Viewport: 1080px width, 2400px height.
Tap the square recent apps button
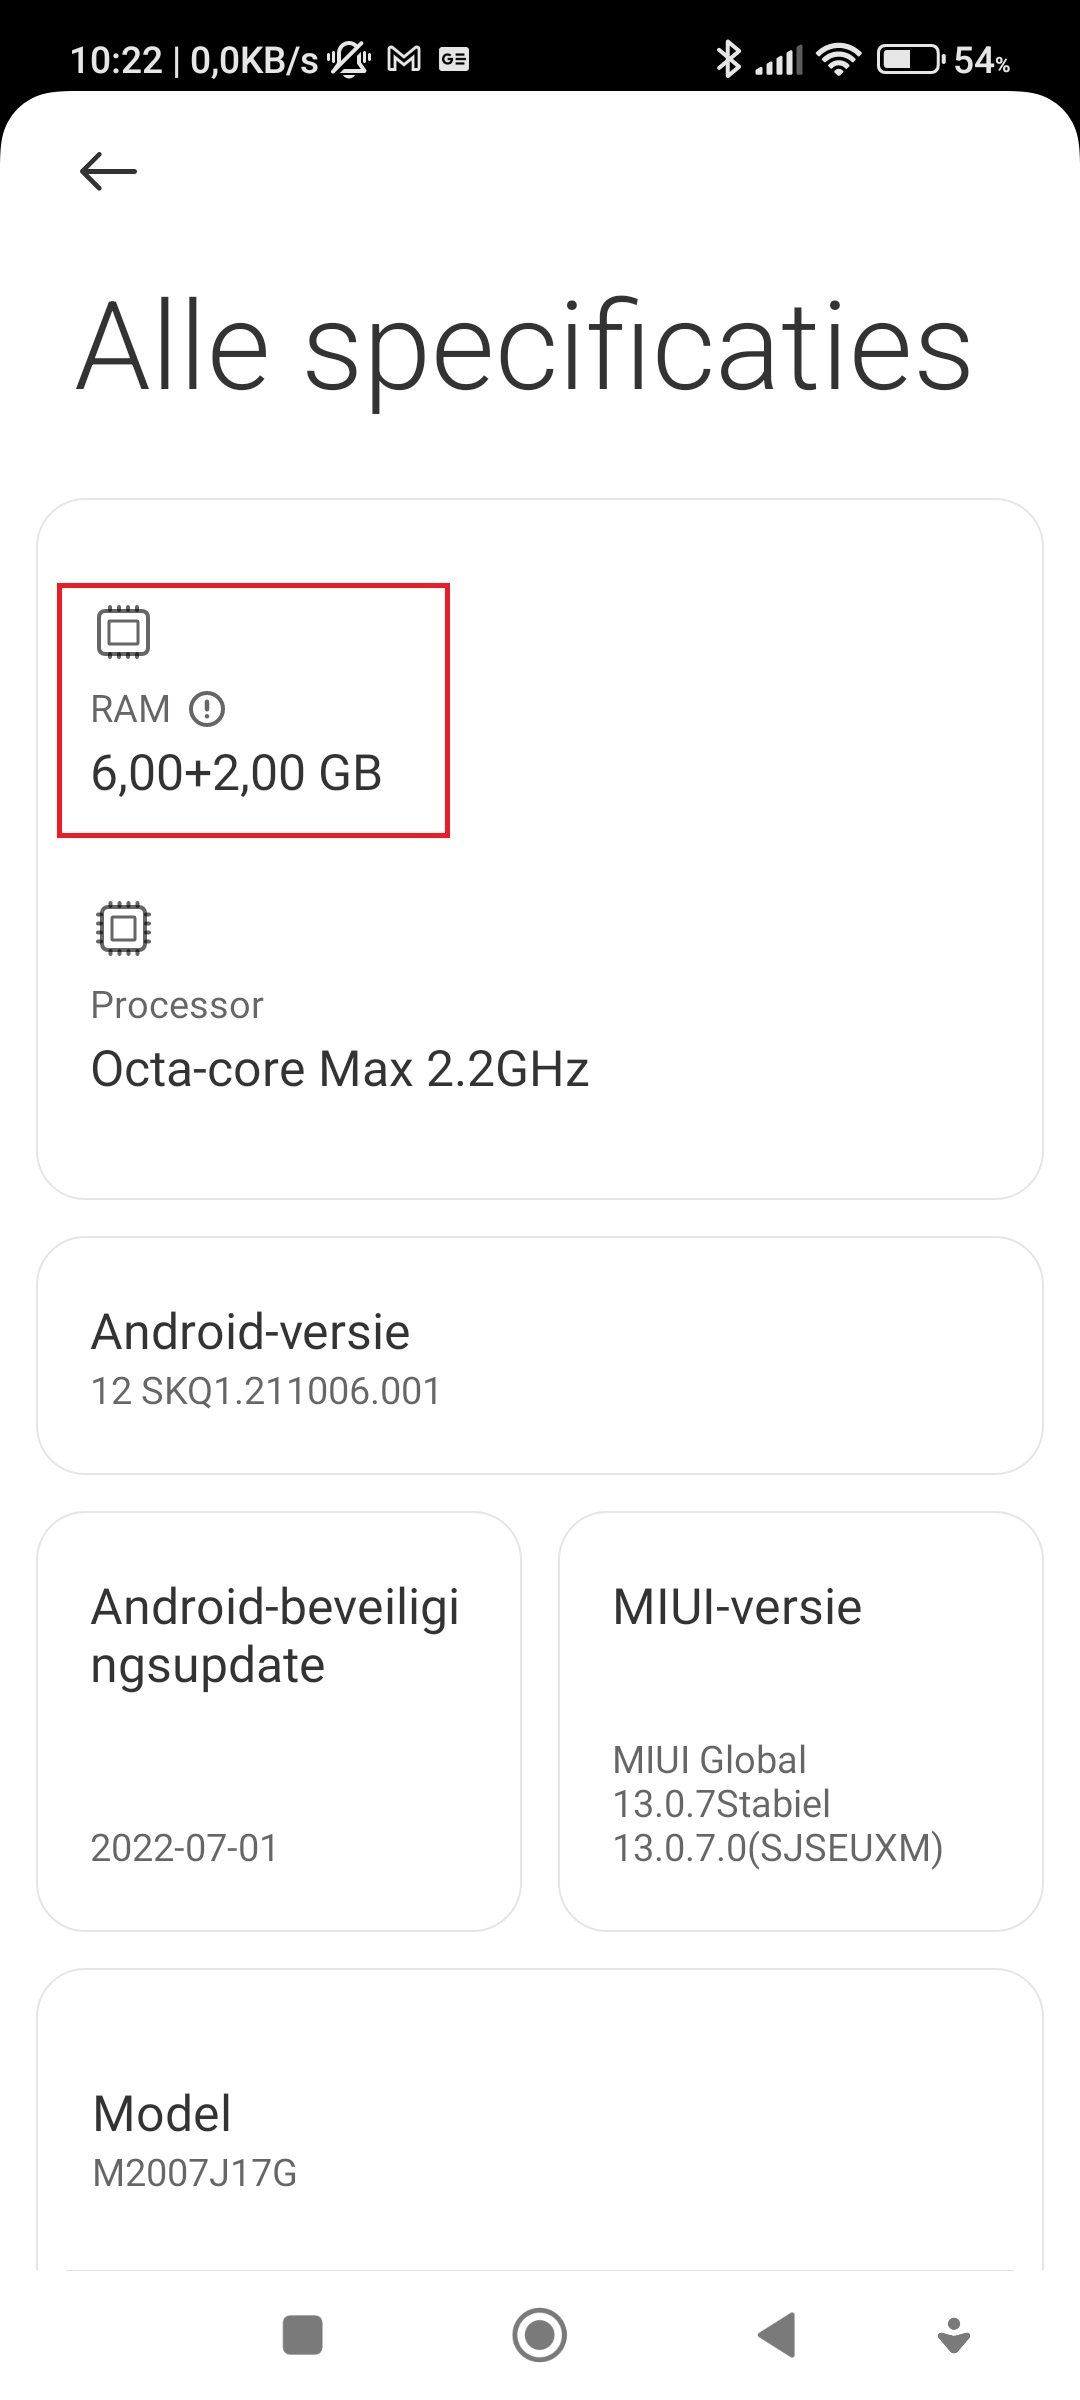[x=303, y=2335]
